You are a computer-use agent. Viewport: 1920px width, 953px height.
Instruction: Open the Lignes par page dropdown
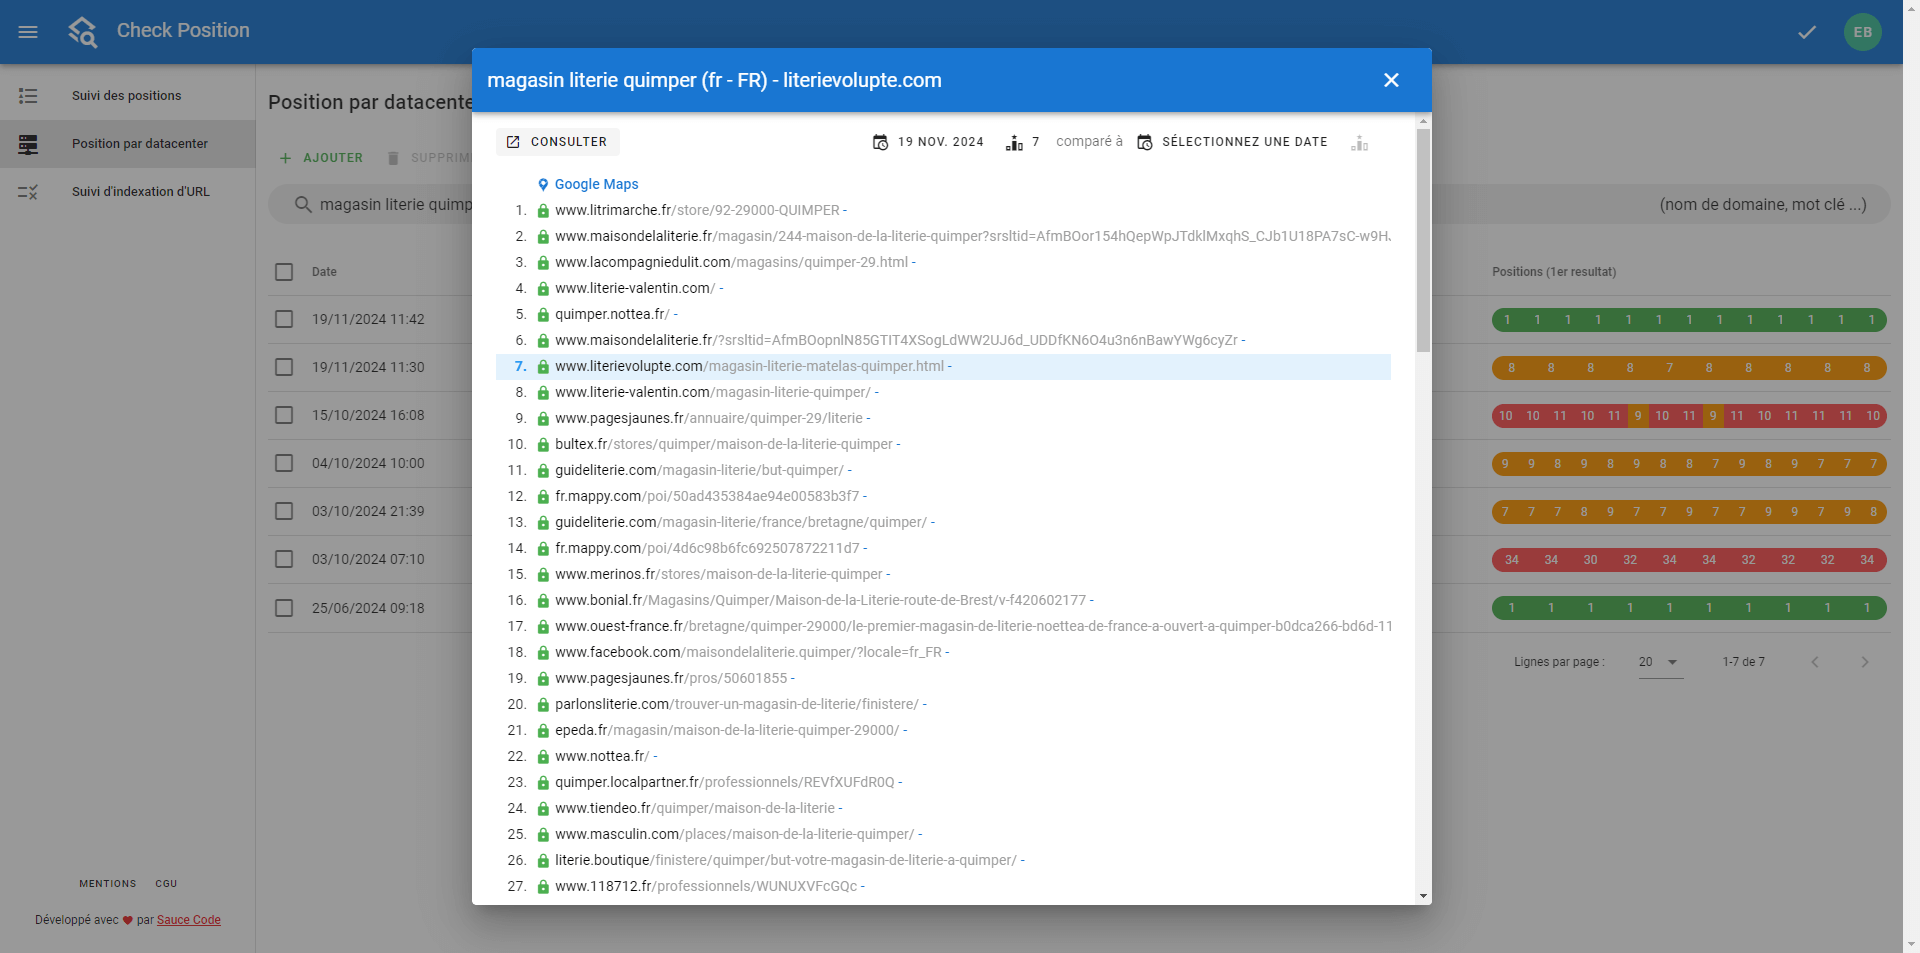[1660, 662]
